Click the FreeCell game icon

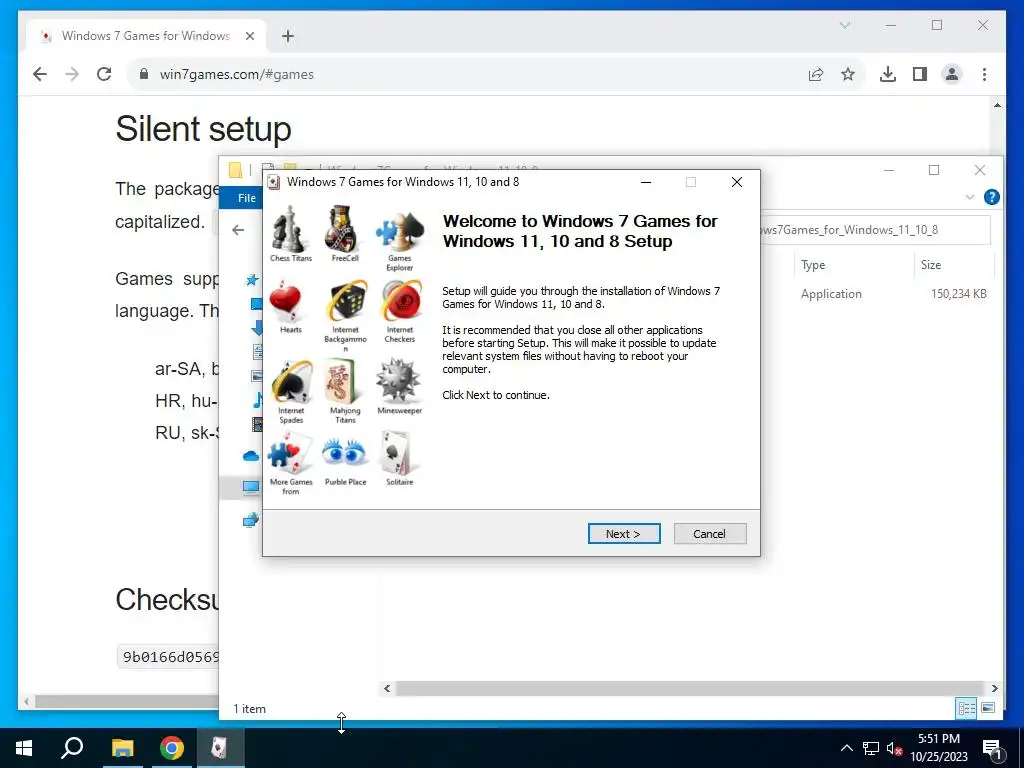[x=343, y=229]
